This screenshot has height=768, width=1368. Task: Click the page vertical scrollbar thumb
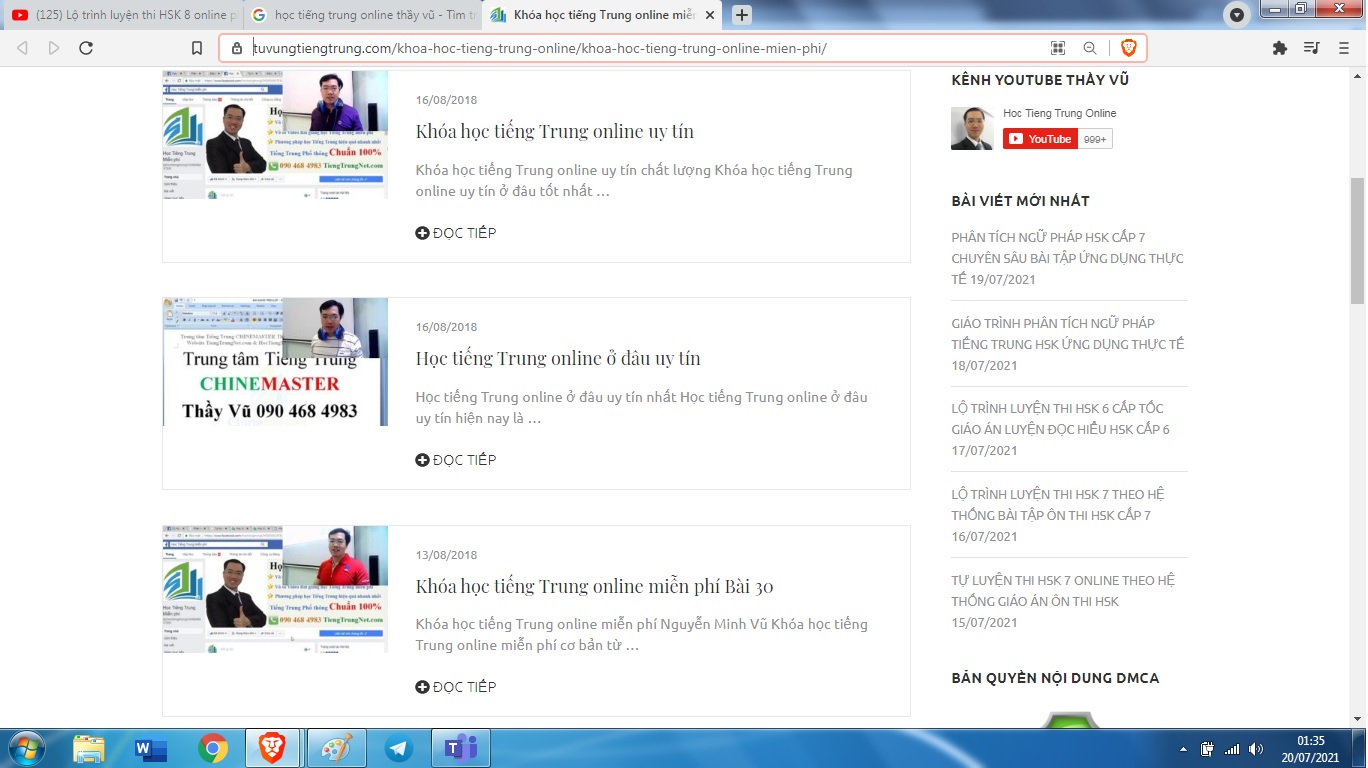pos(1357,240)
